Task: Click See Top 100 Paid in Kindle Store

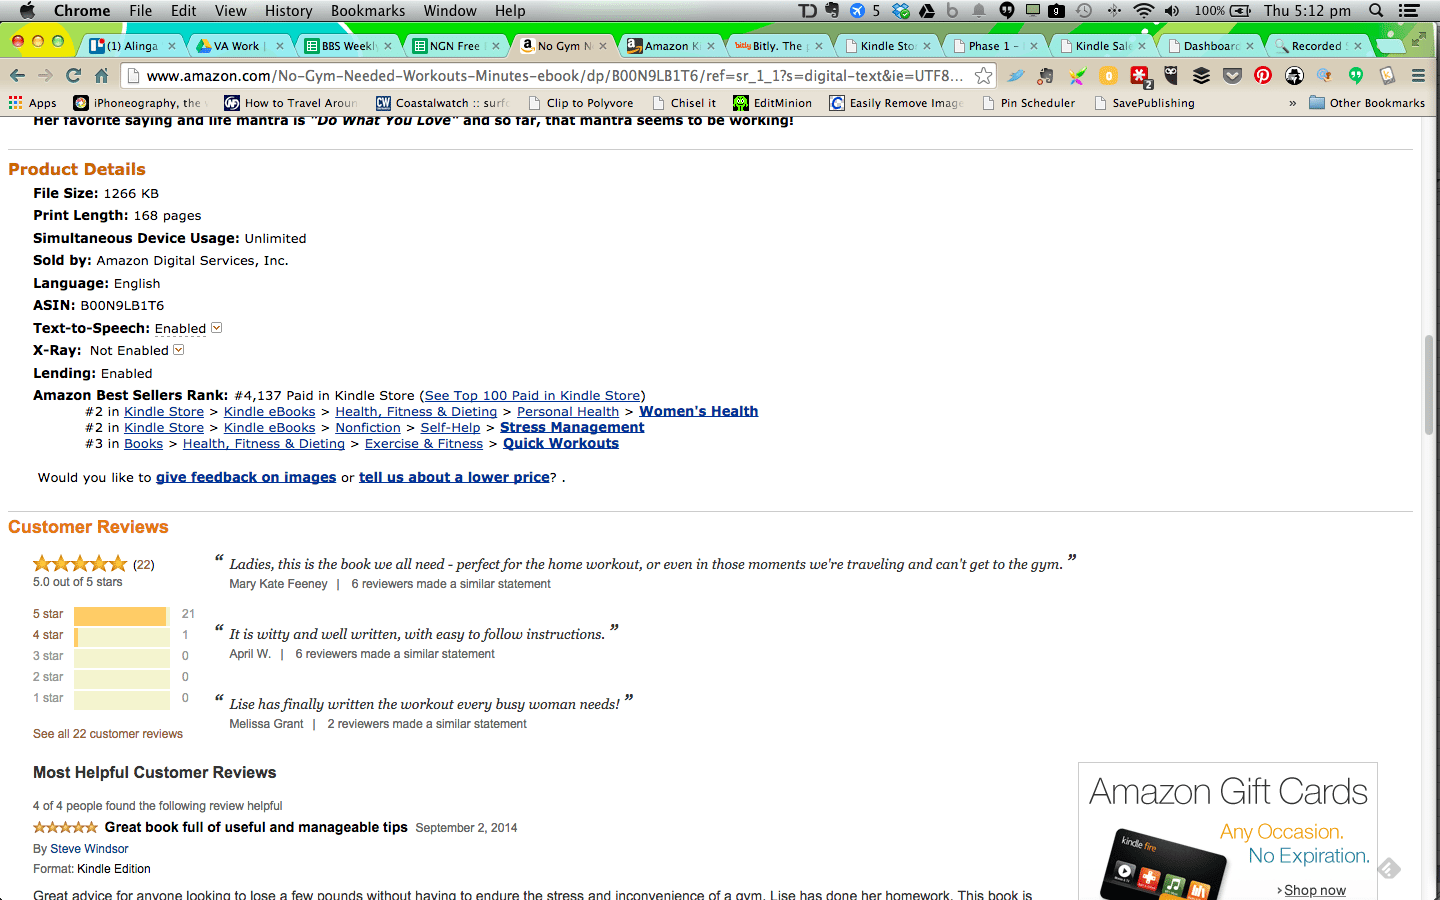Action: point(532,396)
